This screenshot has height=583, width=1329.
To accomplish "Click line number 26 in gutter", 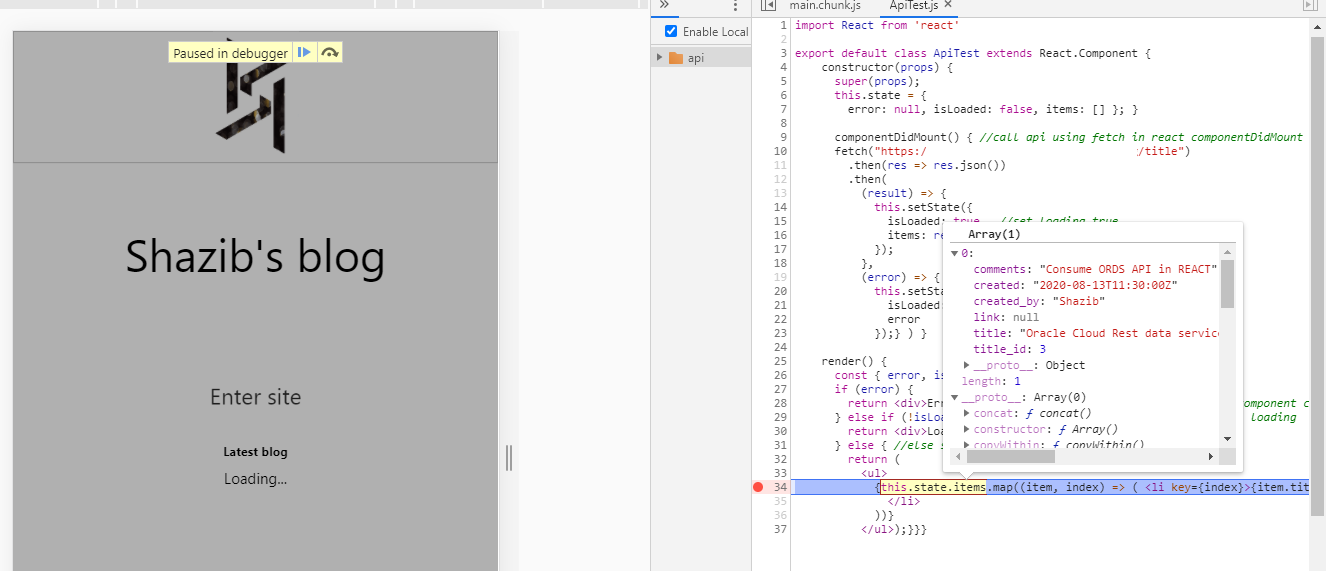I will (780, 375).
